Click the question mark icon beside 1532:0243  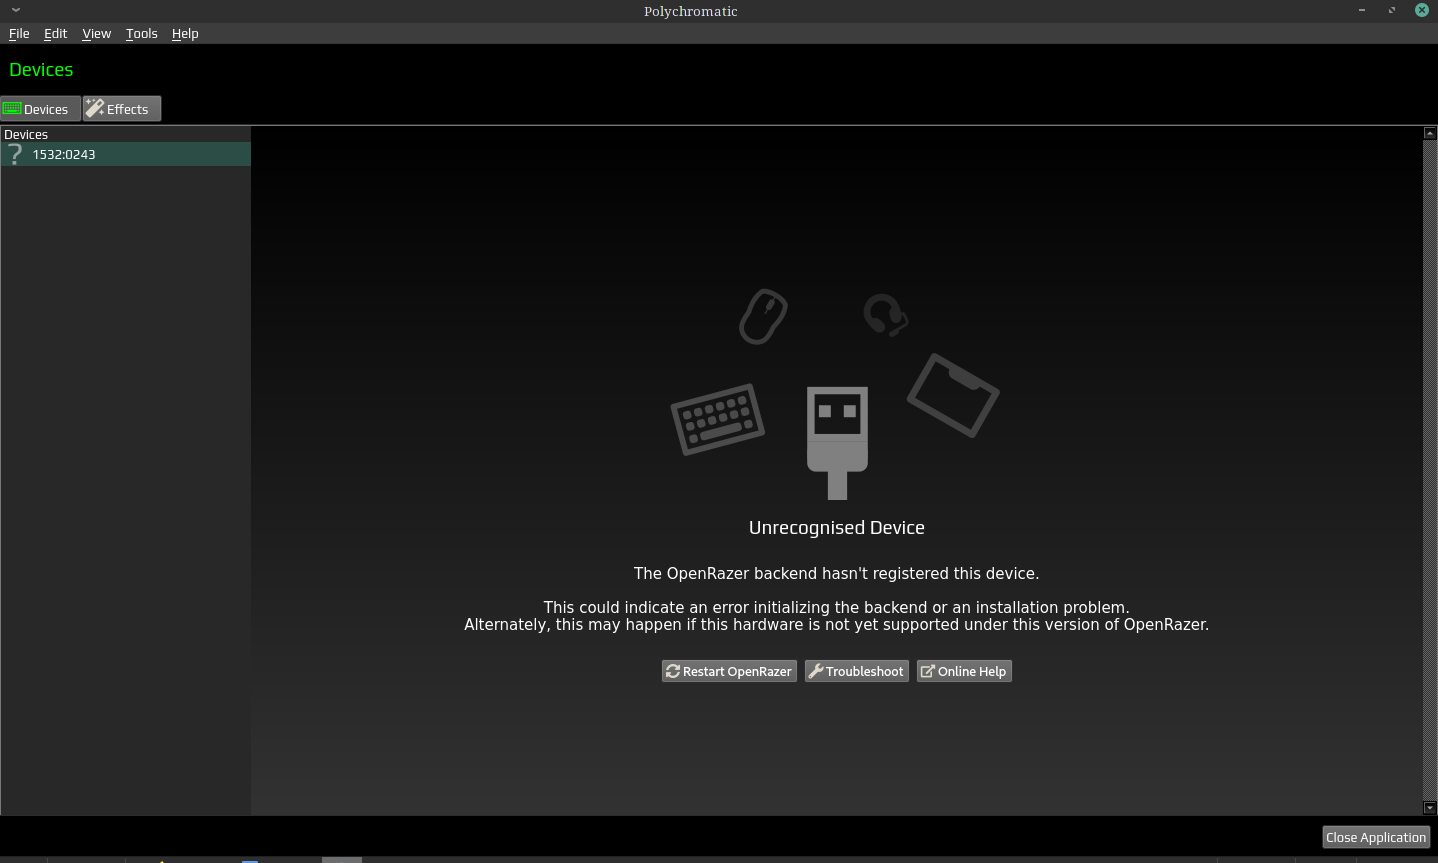tap(15, 154)
